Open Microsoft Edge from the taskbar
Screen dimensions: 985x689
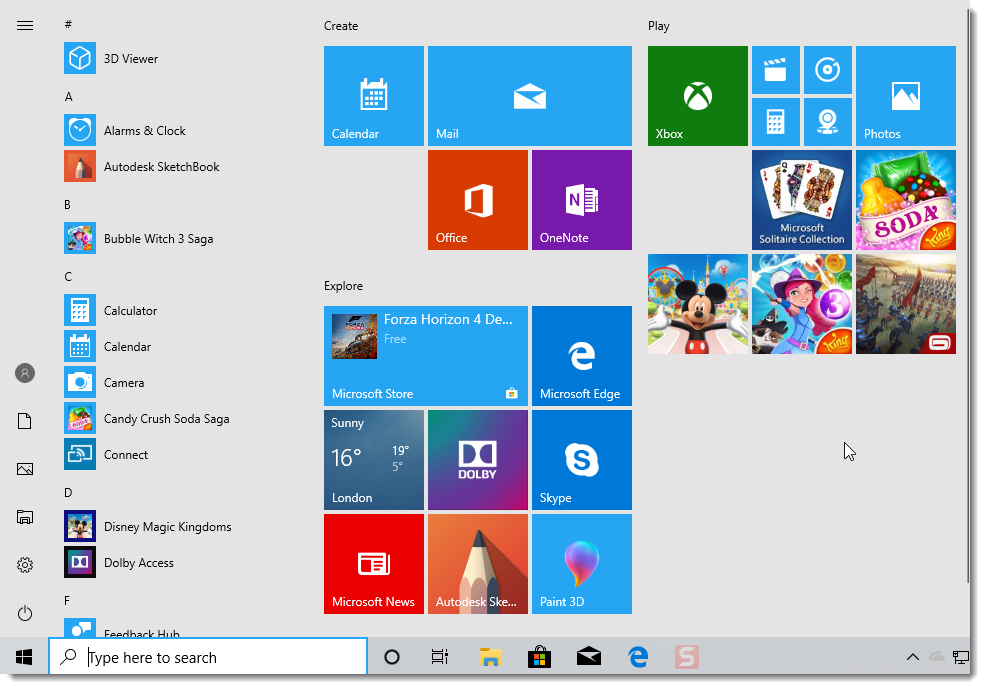coord(637,657)
